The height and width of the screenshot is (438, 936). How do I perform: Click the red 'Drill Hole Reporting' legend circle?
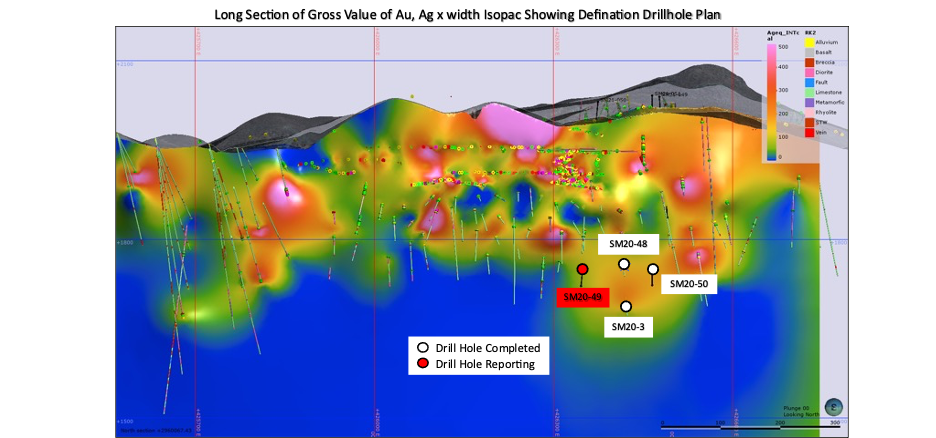(423, 363)
